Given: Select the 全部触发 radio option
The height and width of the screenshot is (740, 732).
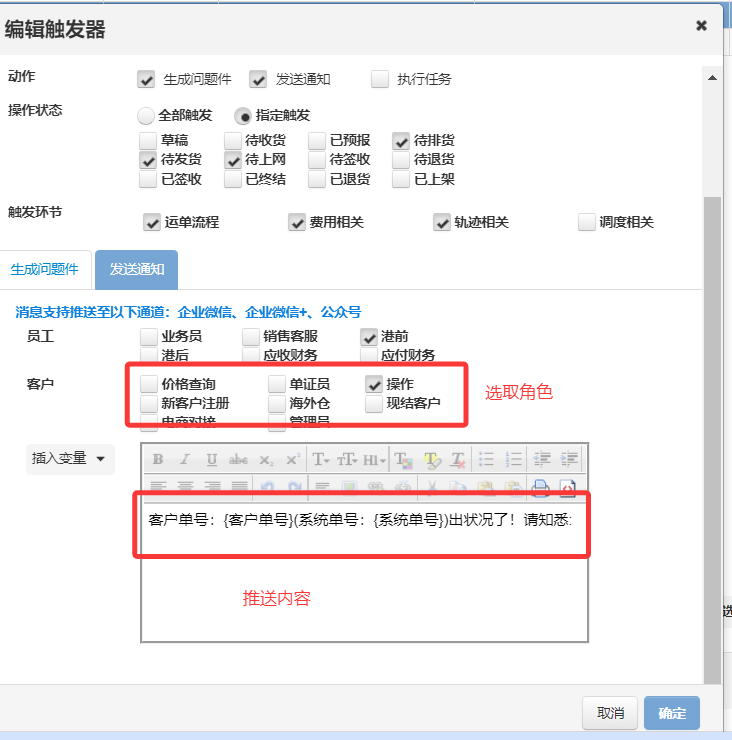Looking at the screenshot, I should pos(147,115).
